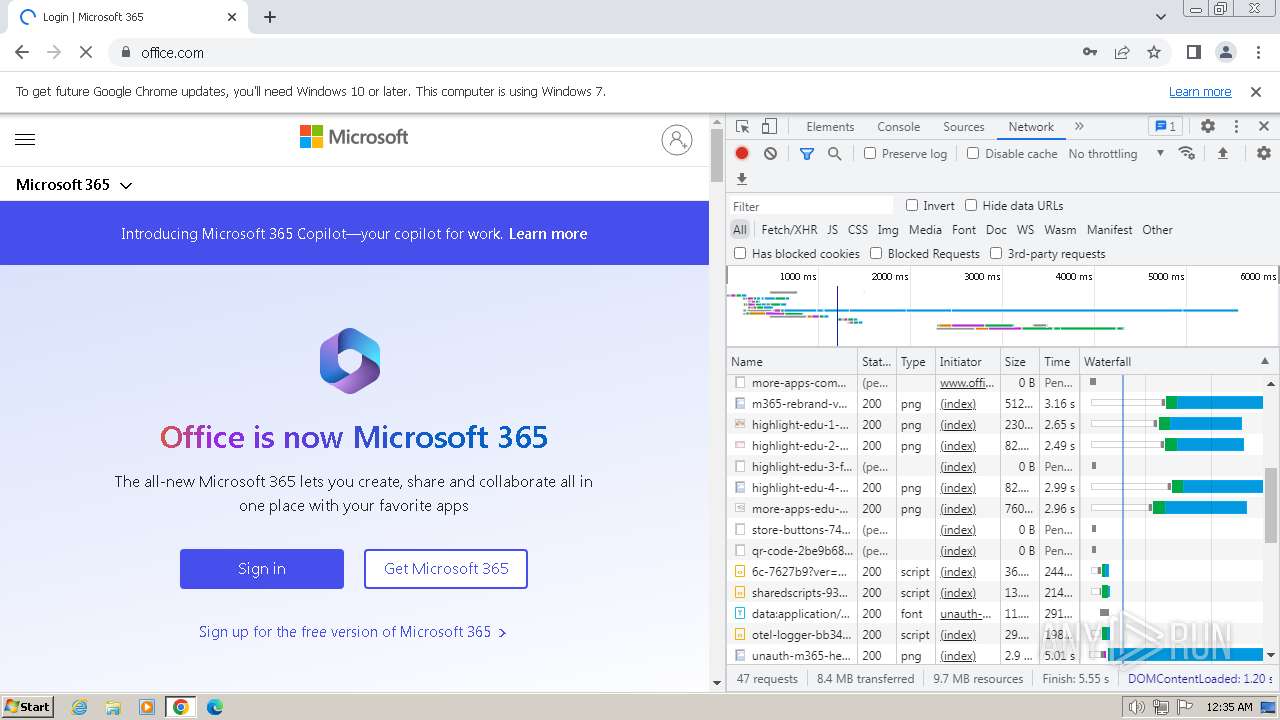The height and width of the screenshot is (720, 1280).
Task: Select the inspect element picker icon
Action: 742,127
